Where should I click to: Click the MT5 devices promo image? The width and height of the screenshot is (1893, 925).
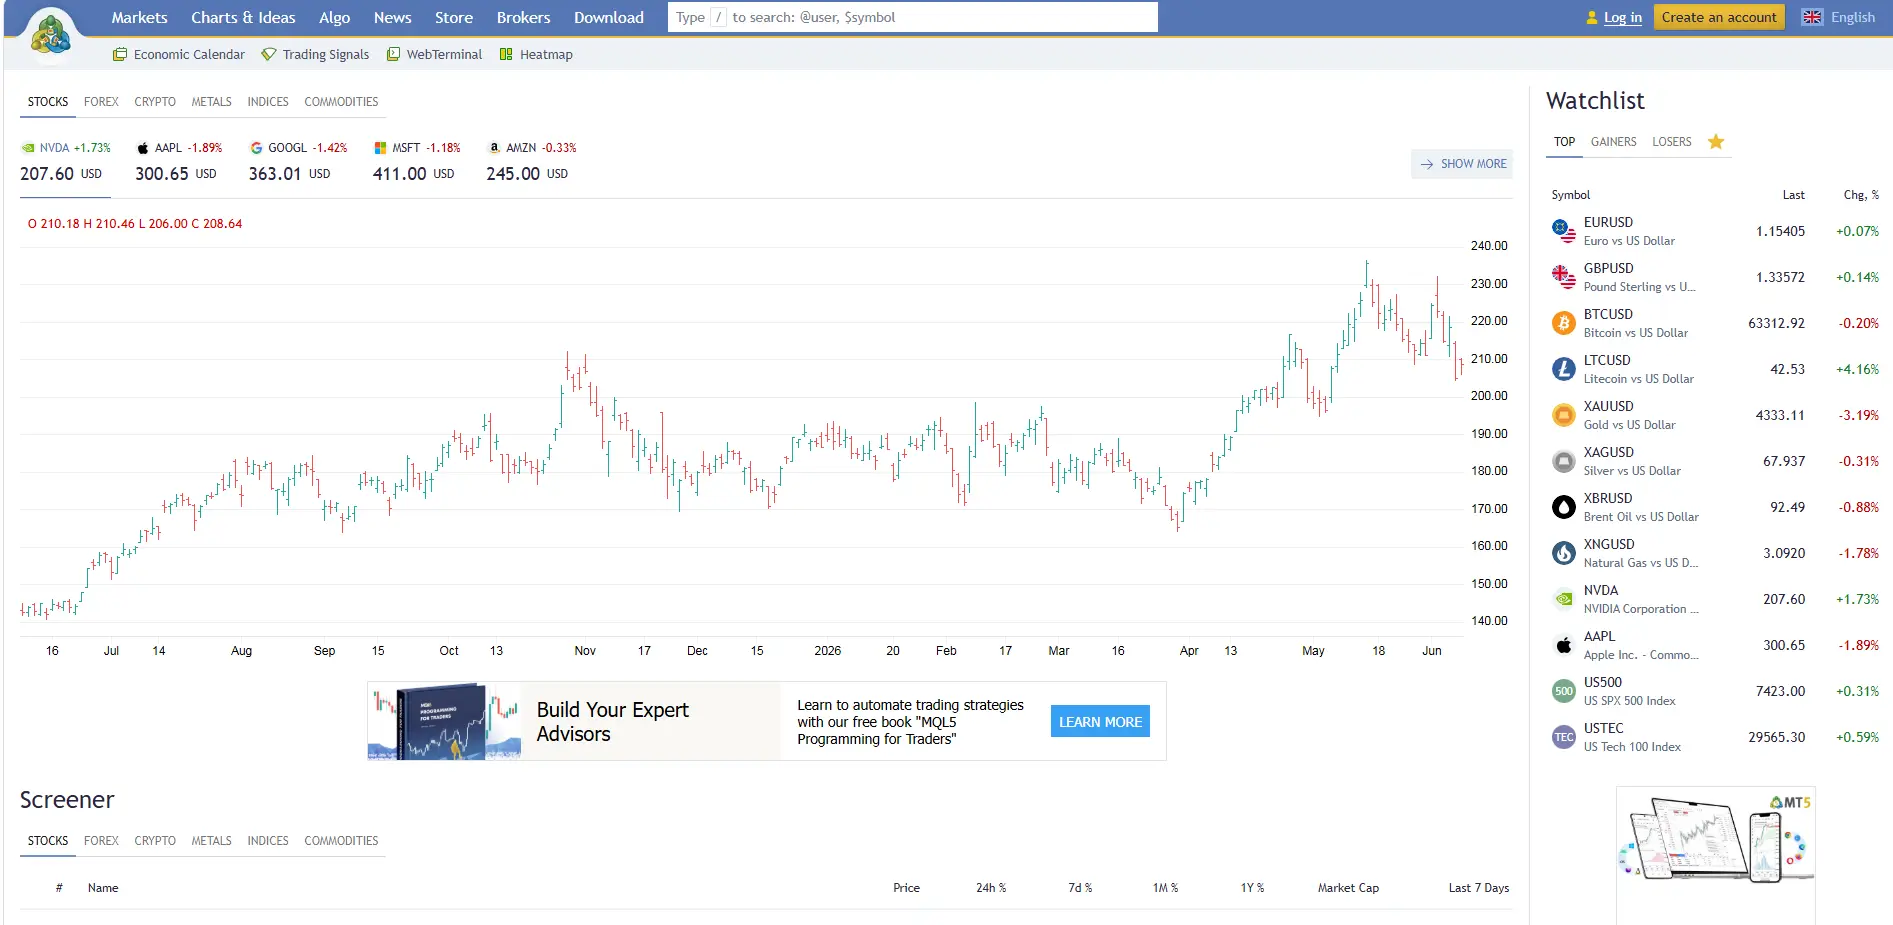pos(1716,840)
